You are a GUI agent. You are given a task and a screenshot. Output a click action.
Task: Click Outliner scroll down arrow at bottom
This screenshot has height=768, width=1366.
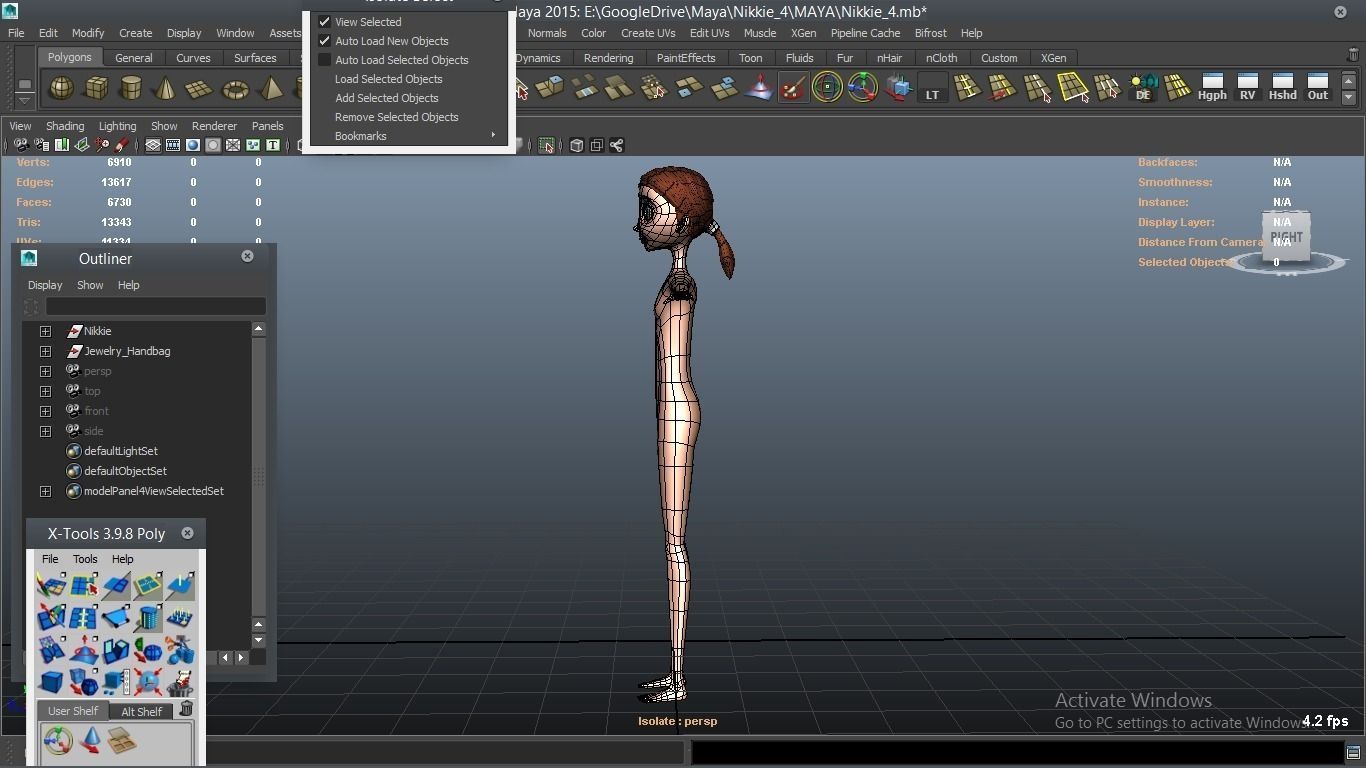click(x=258, y=640)
